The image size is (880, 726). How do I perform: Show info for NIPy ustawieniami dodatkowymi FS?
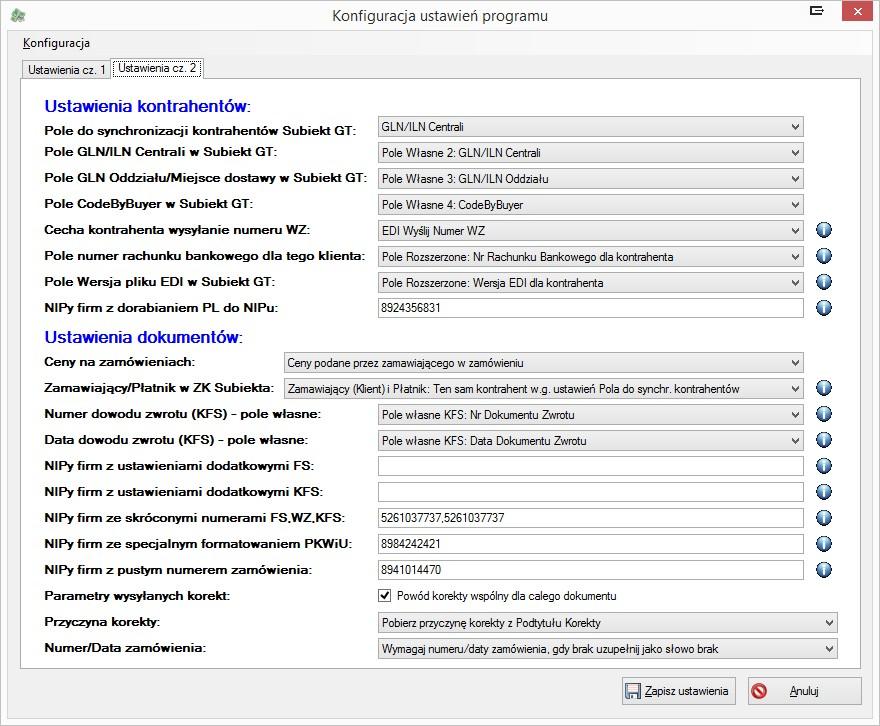pyautogui.click(x=823, y=466)
